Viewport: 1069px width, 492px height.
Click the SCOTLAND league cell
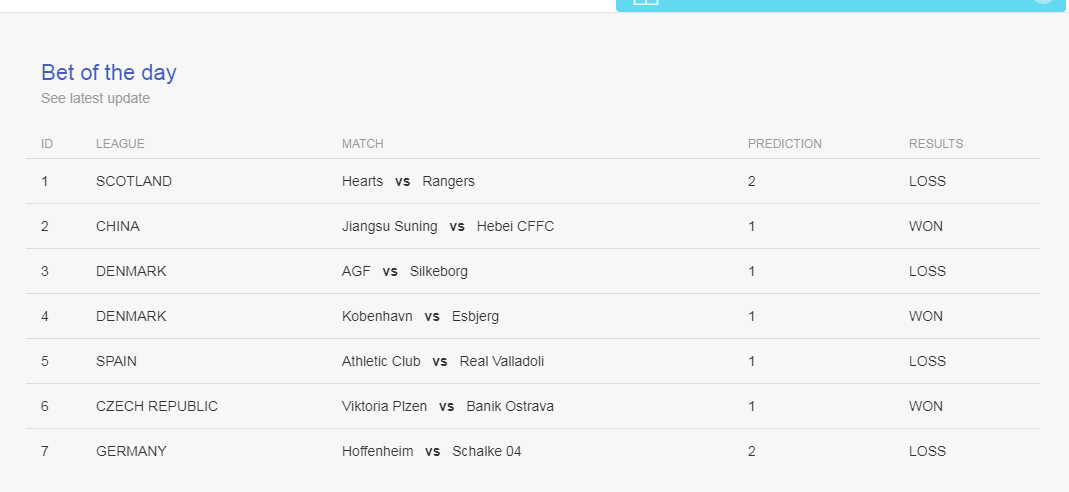[134, 181]
